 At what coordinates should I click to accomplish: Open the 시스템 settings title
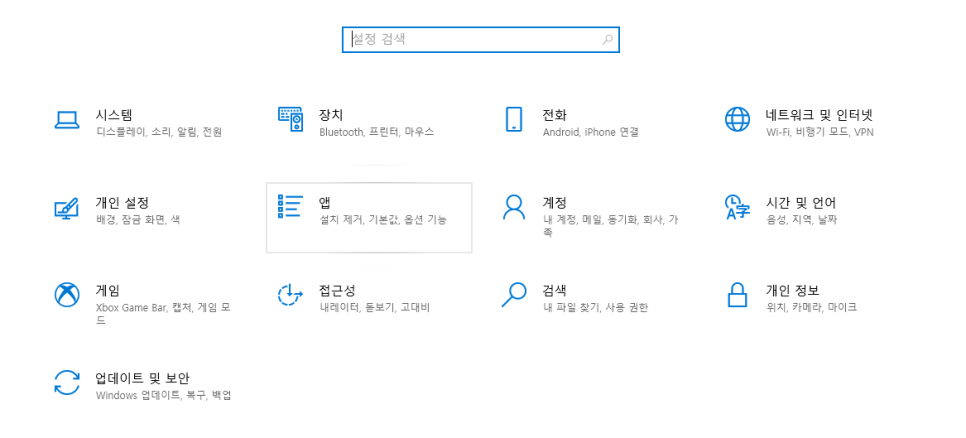point(114,115)
